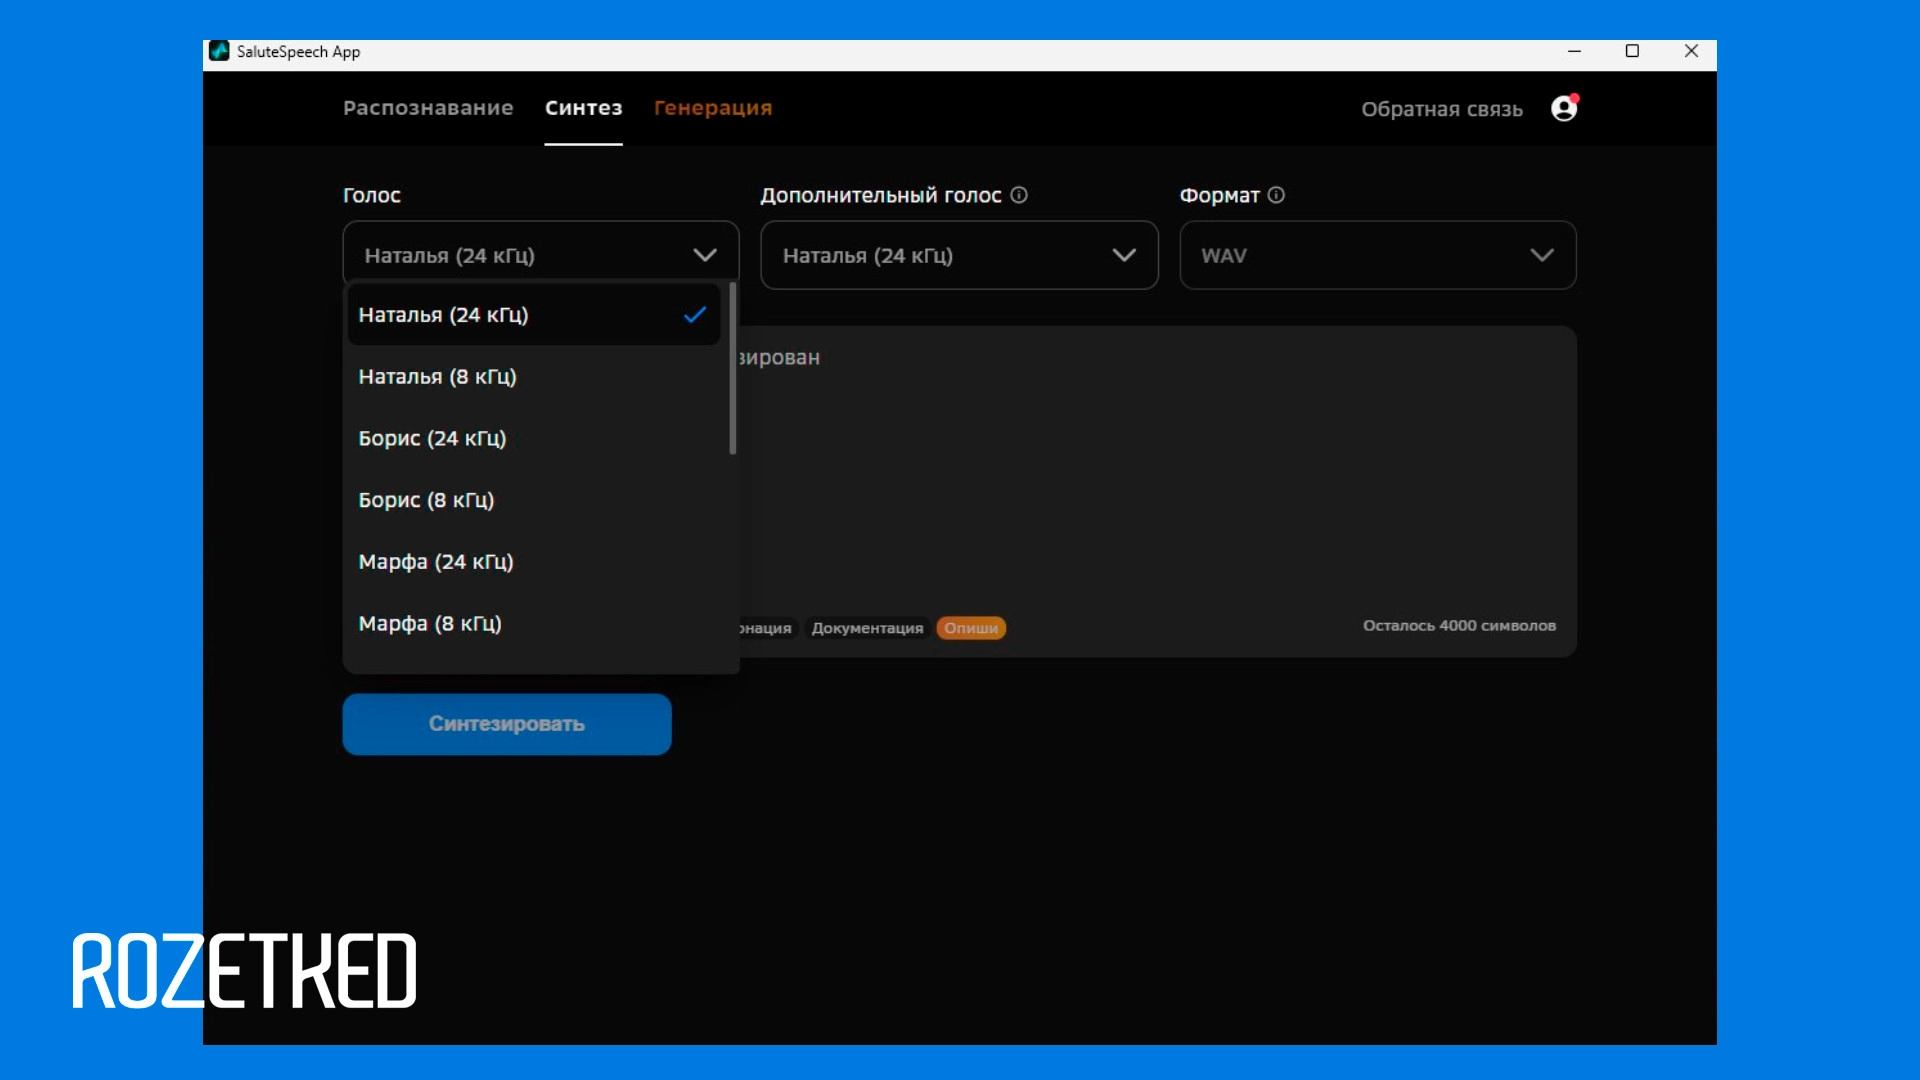Screen dimensions: 1920x1080
Task: Open the WAV format dropdown
Action: coord(1377,255)
